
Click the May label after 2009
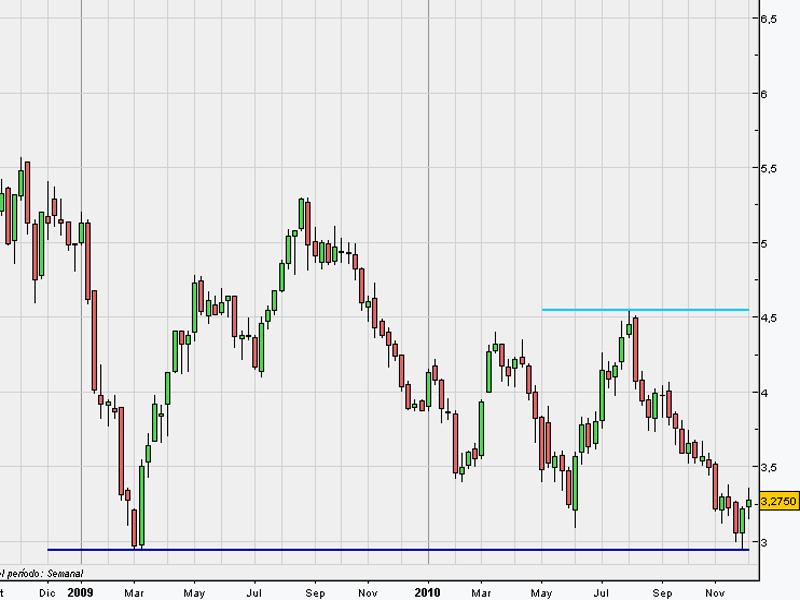point(194,593)
